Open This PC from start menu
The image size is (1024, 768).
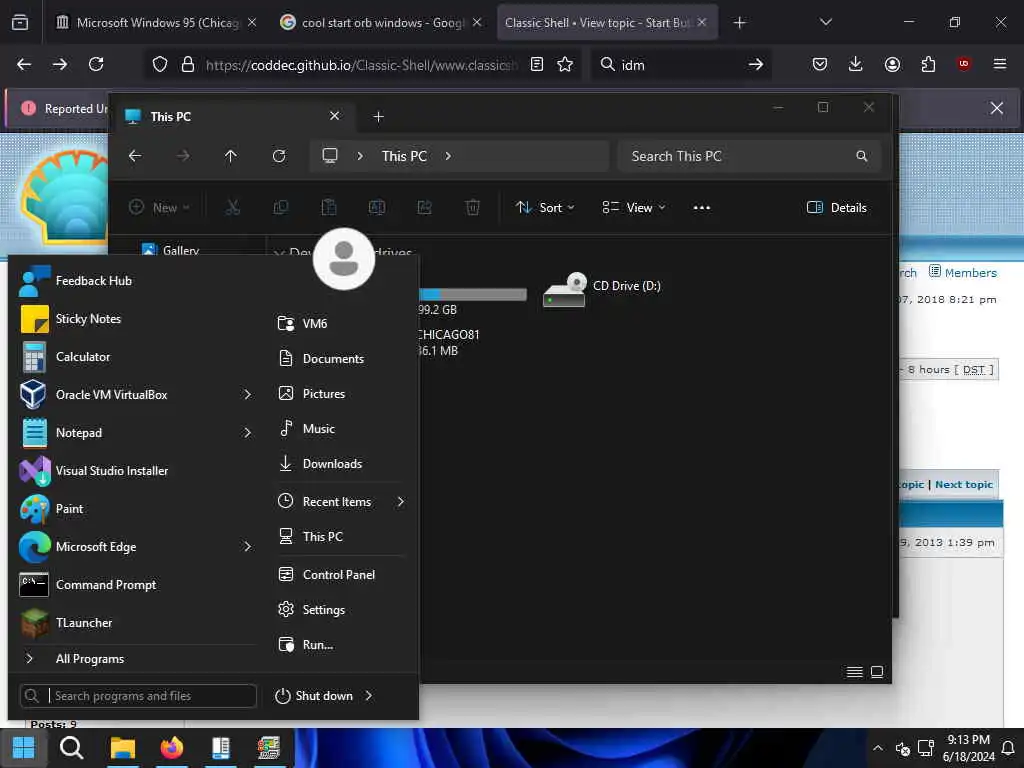[340, 537]
